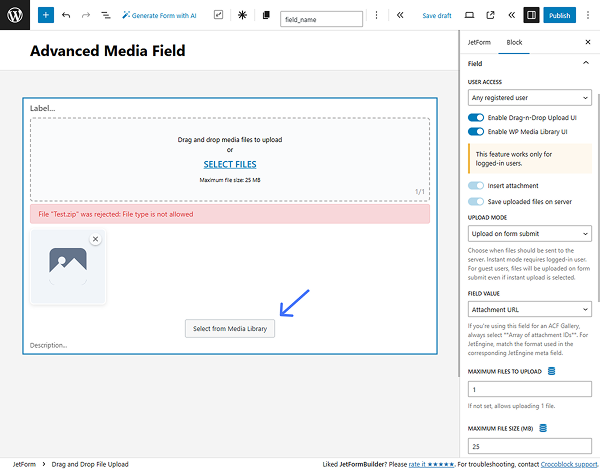600x470 pixels.
Task: Click the Description placeholder text
Action: pos(49,345)
